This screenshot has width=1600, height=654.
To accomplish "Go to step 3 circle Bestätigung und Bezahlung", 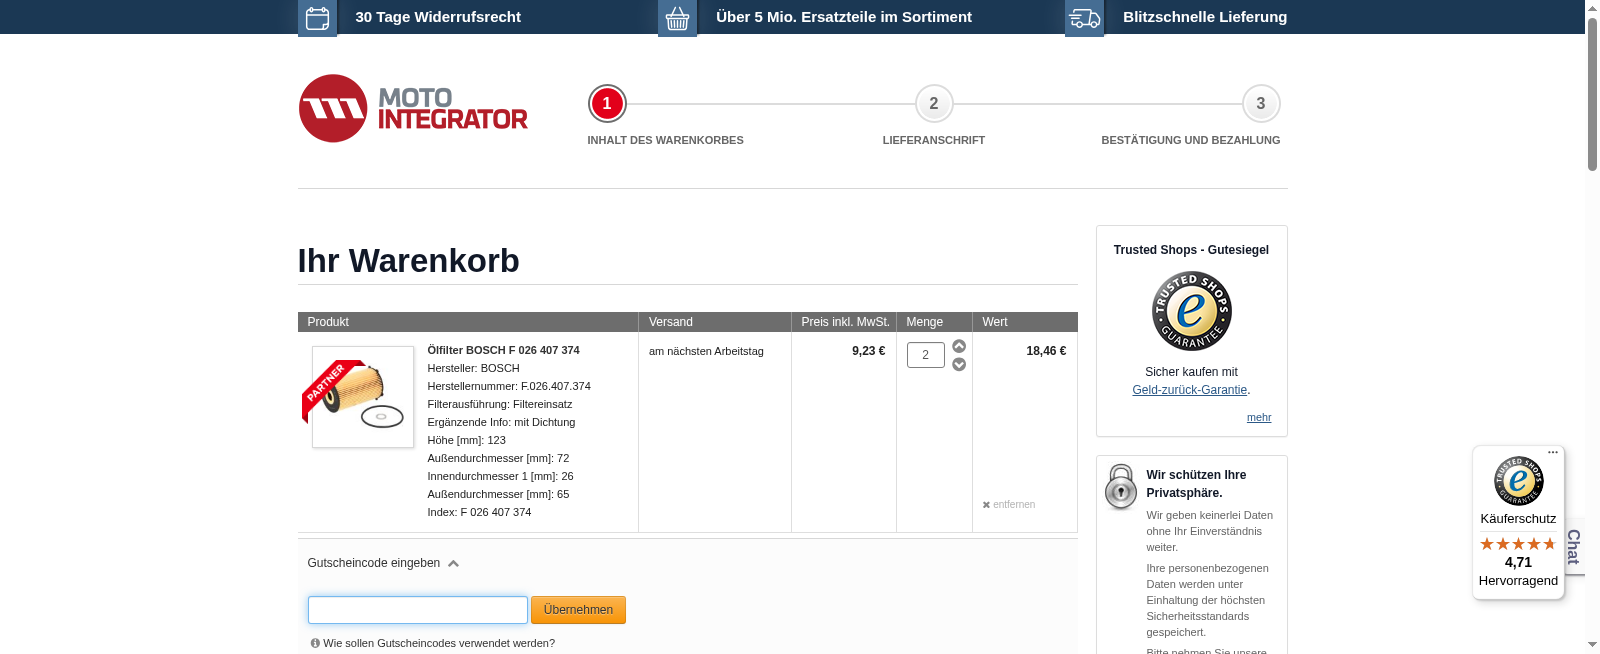I will [1261, 103].
